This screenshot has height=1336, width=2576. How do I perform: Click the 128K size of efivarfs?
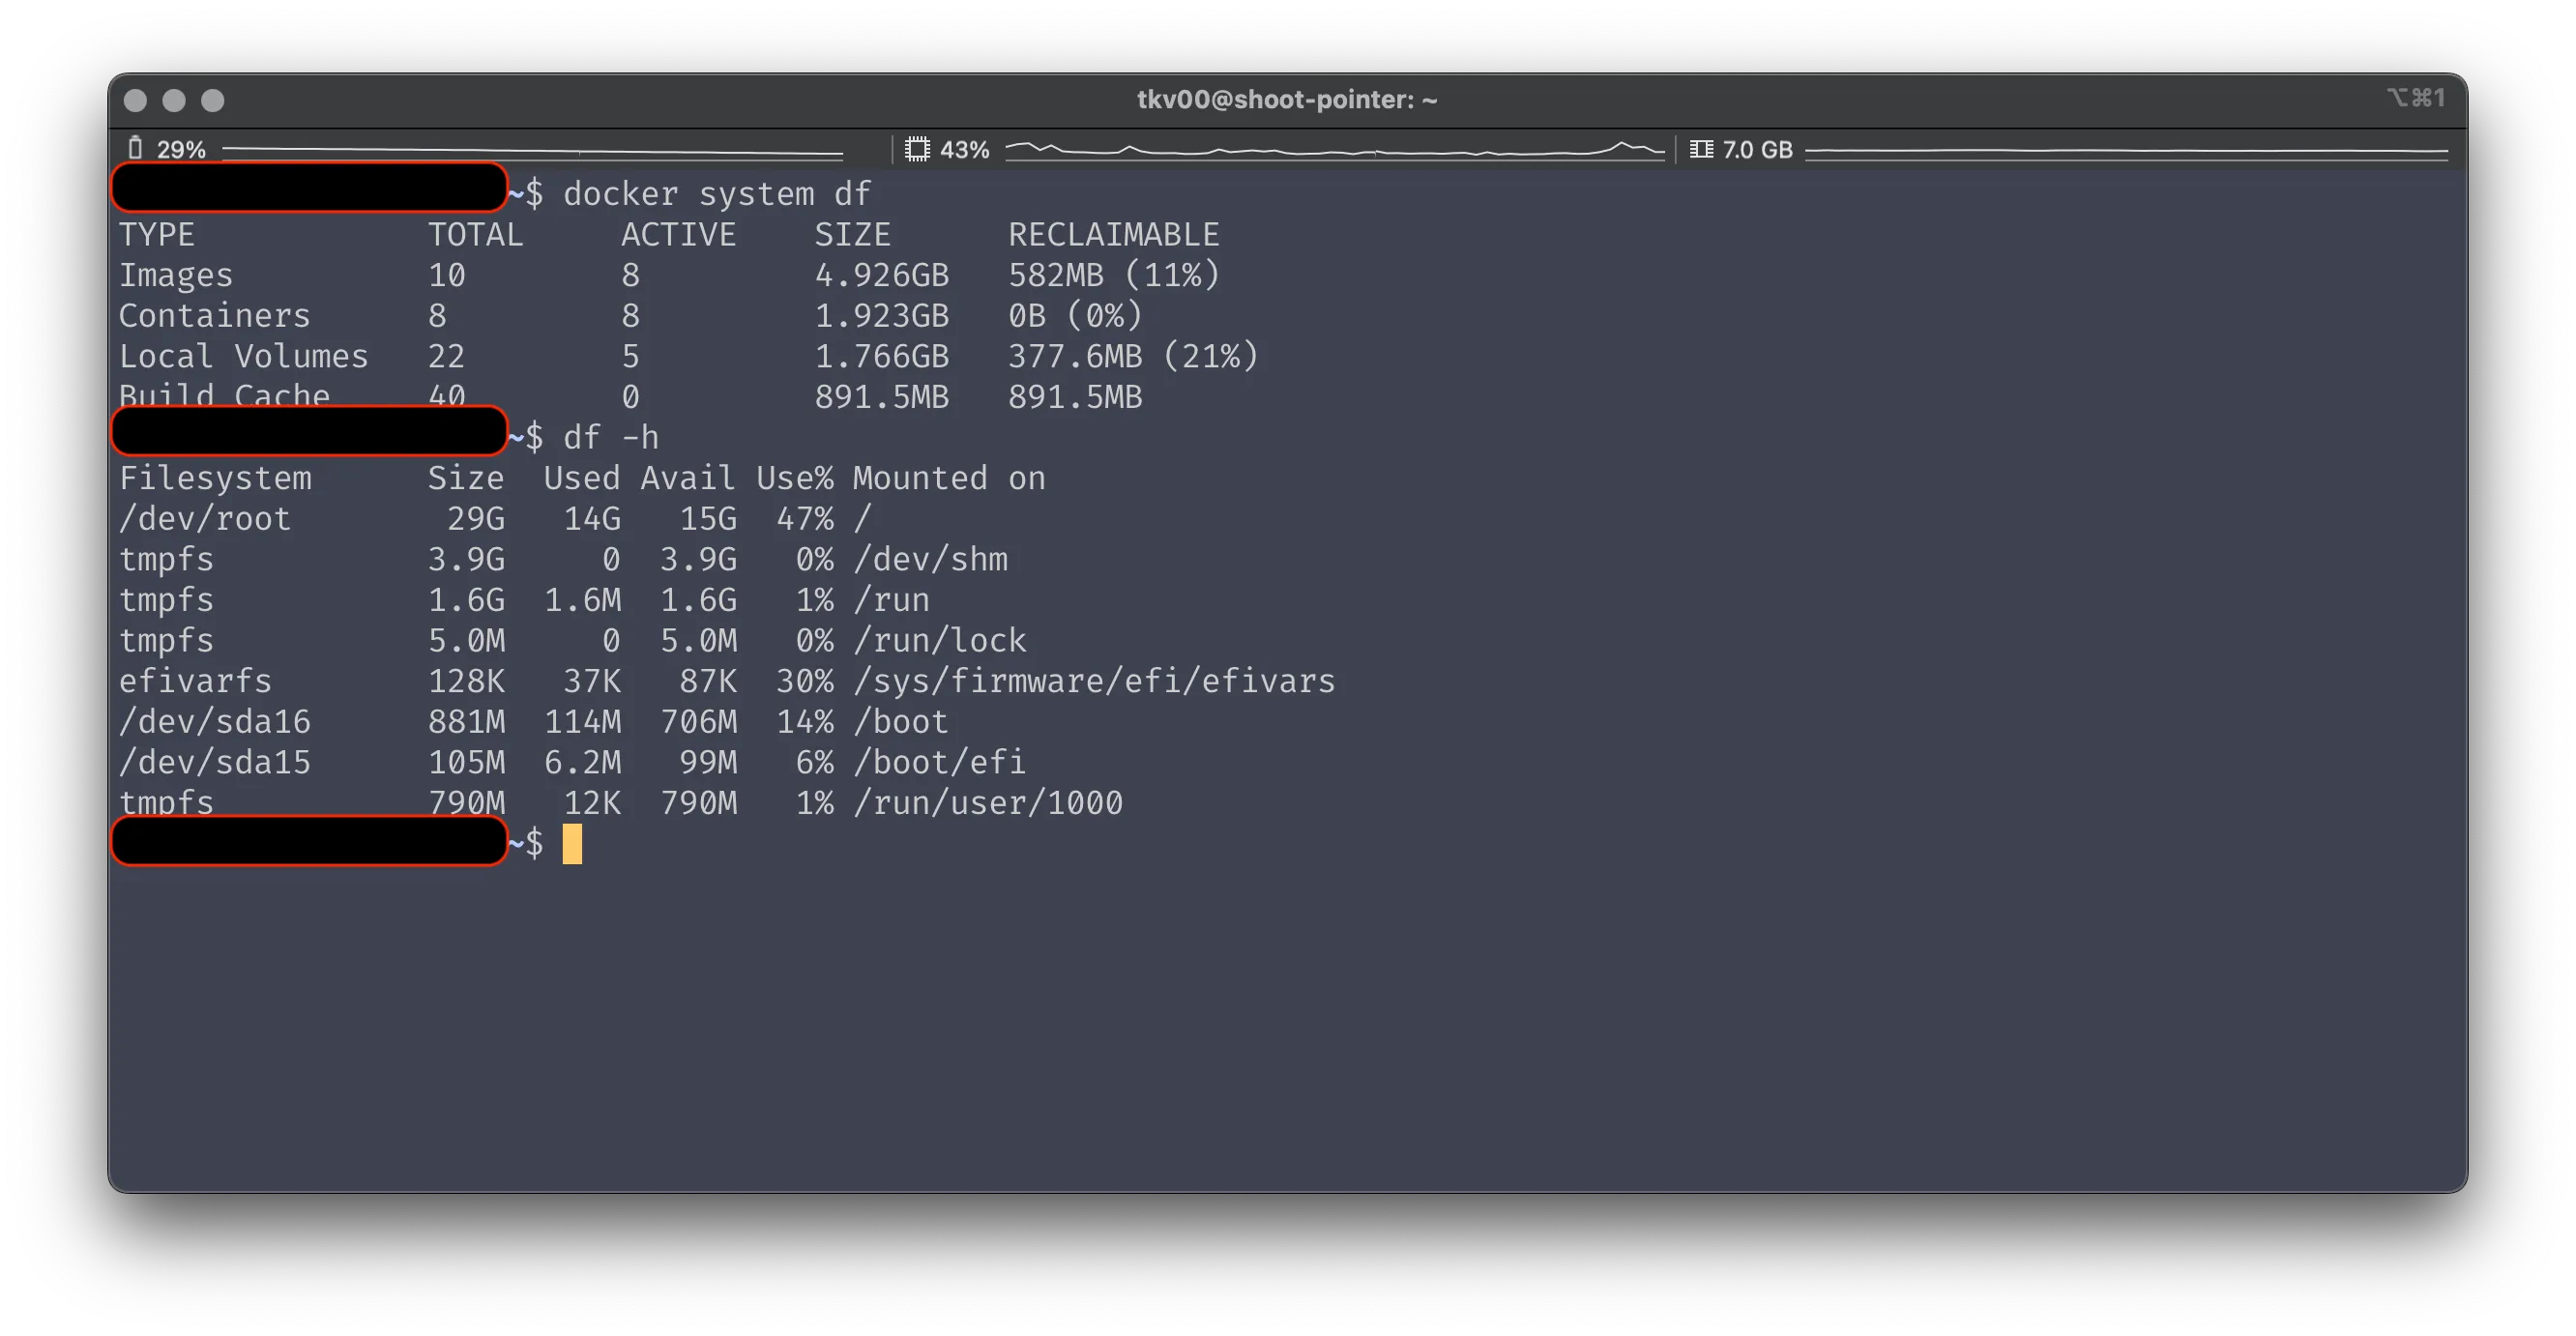click(466, 681)
